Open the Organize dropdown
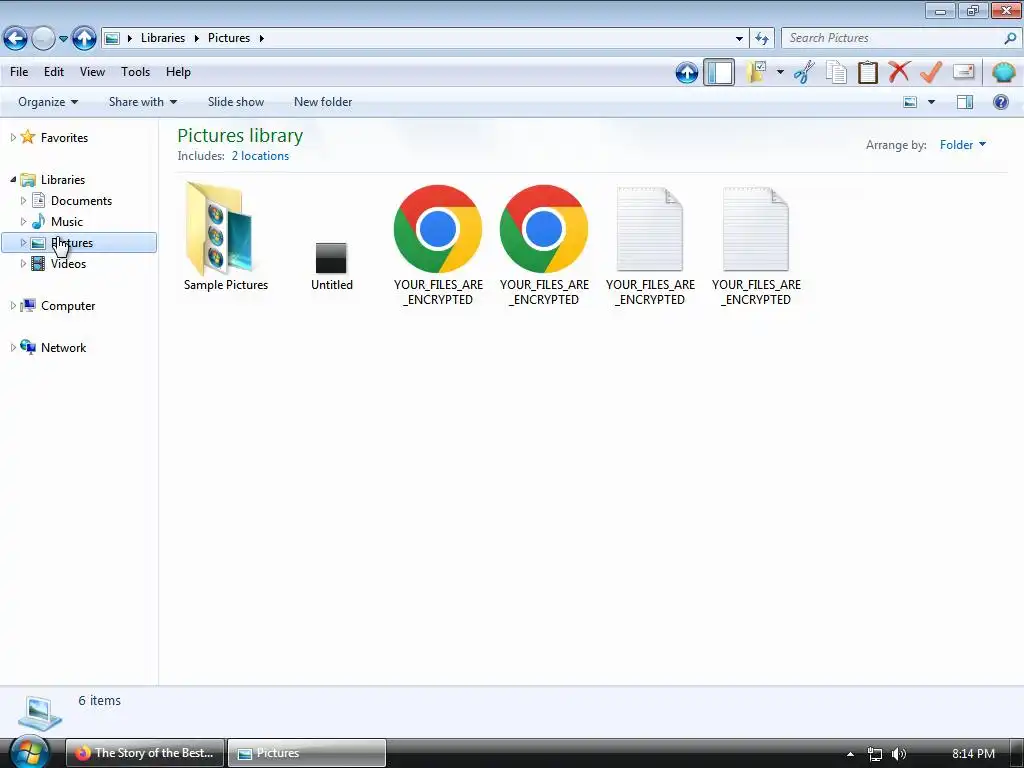Screen dimensions: 1024x768 click(48, 102)
